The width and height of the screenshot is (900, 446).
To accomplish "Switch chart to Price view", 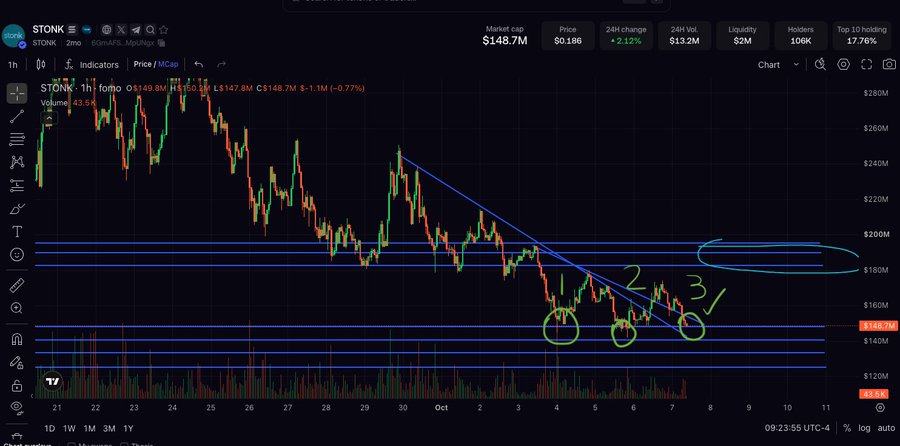I will click(142, 64).
